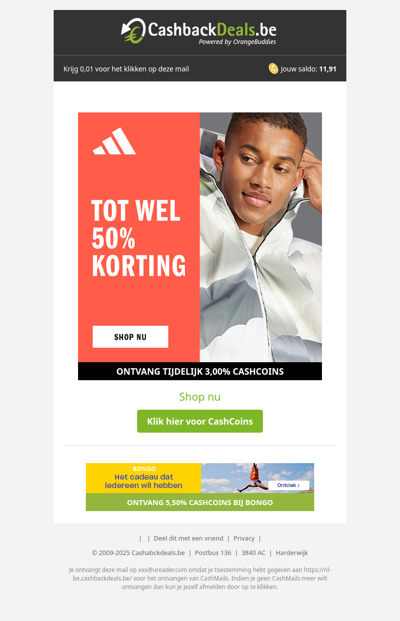Click the 'TOT WEL 50% KORTING' text

[139, 238]
